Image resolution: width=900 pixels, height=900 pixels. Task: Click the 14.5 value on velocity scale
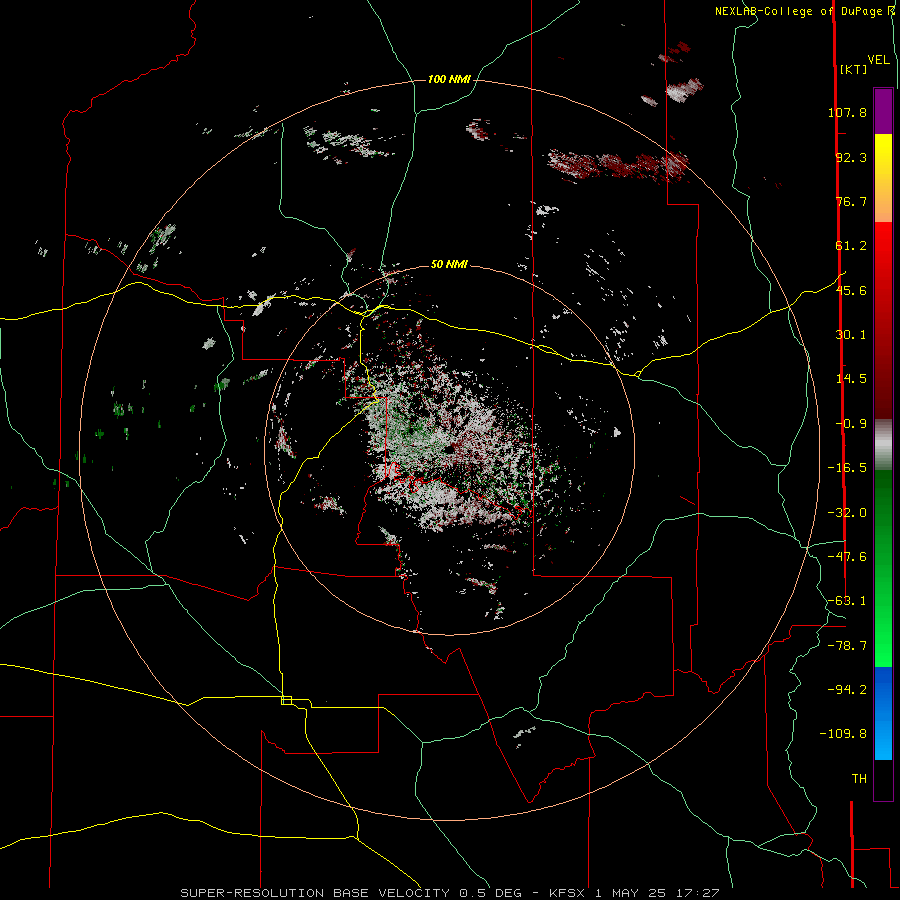(851, 379)
